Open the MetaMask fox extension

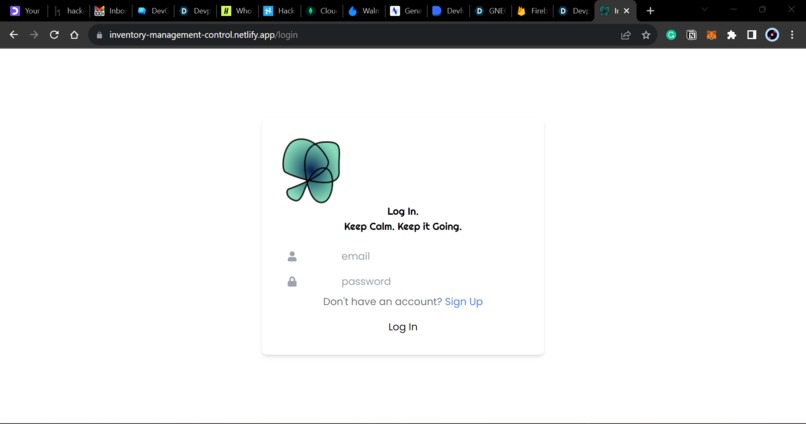[711, 35]
